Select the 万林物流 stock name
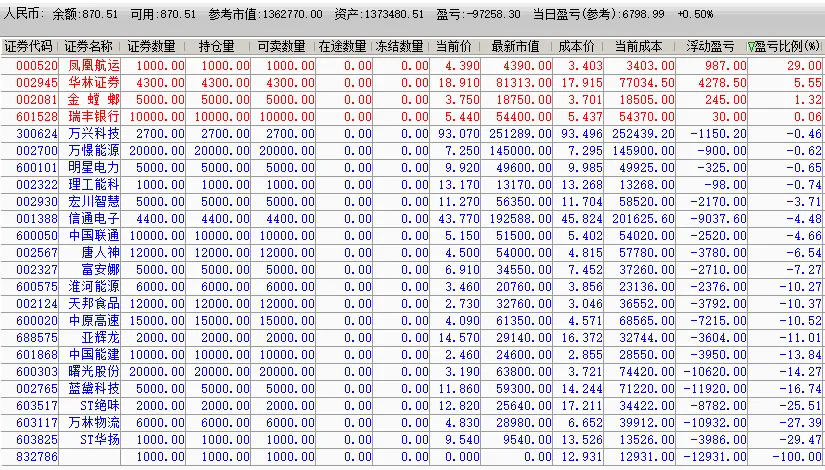This screenshot has width=825, height=470. click(94, 423)
